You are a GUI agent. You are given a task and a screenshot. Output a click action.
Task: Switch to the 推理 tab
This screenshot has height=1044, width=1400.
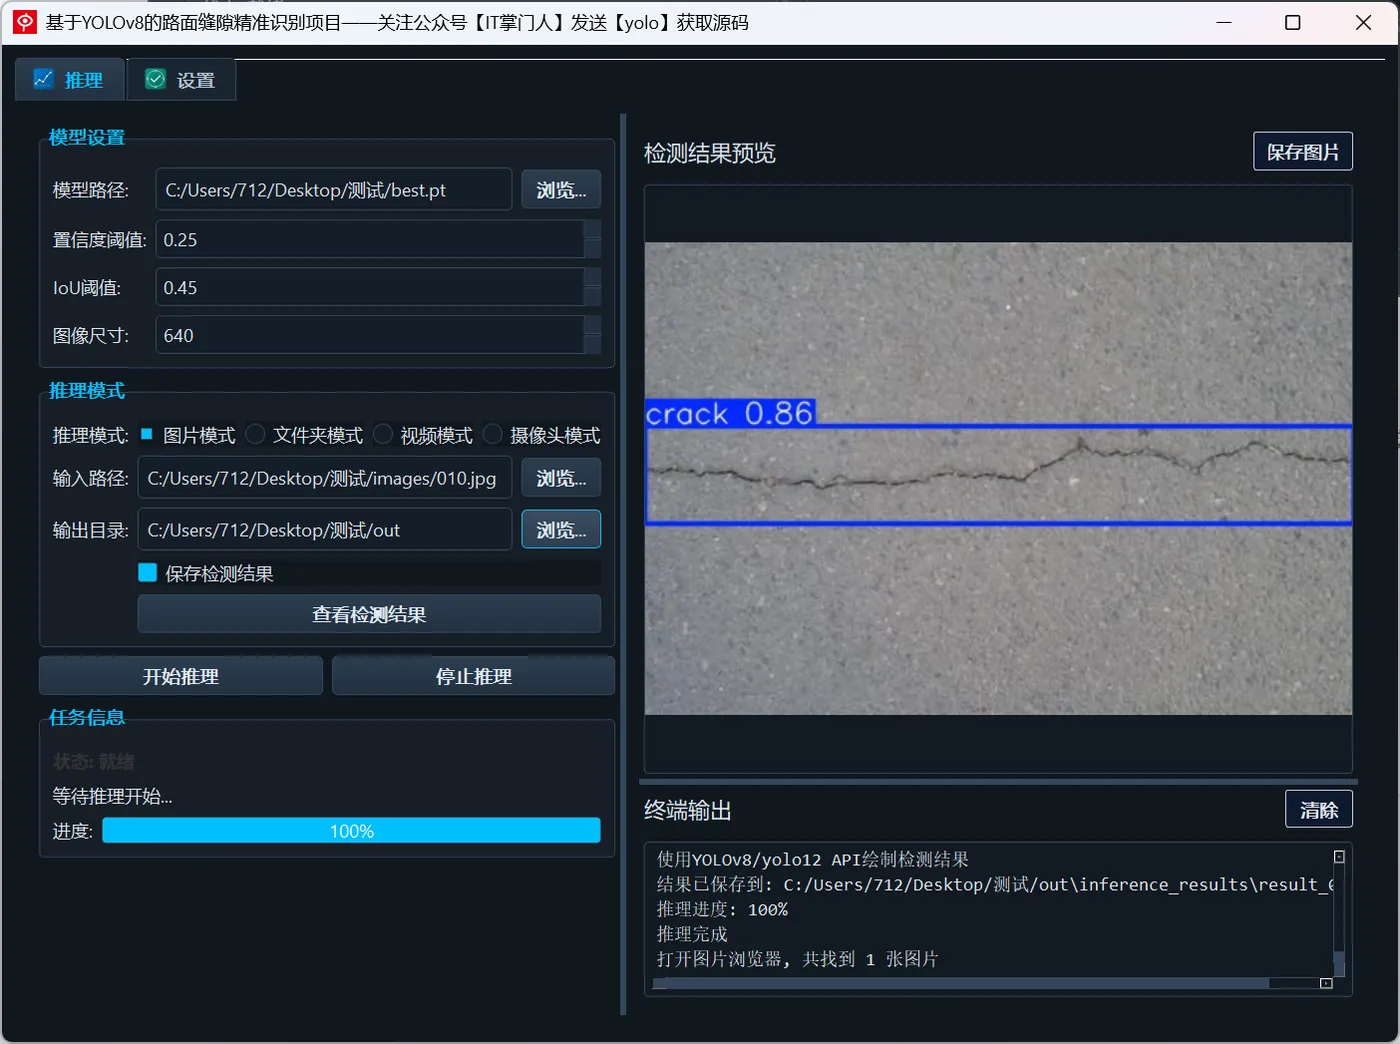[x=69, y=79]
